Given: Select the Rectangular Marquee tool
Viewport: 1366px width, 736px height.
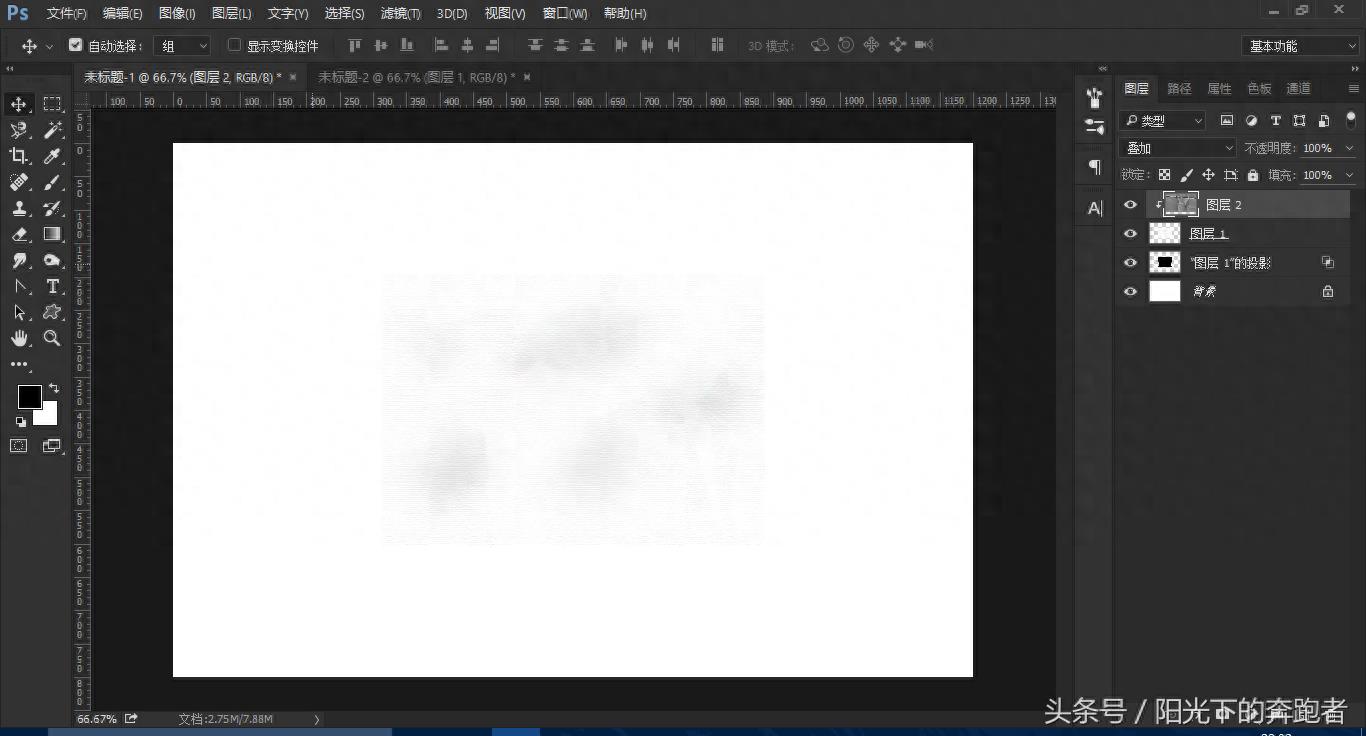Looking at the screenshot, I should [52, 104].
